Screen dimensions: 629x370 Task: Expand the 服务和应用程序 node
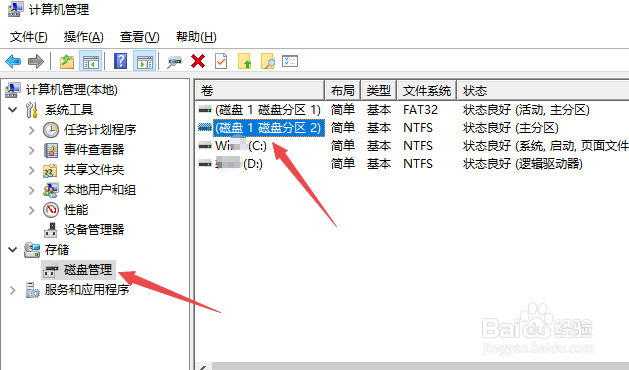point(13,290)
